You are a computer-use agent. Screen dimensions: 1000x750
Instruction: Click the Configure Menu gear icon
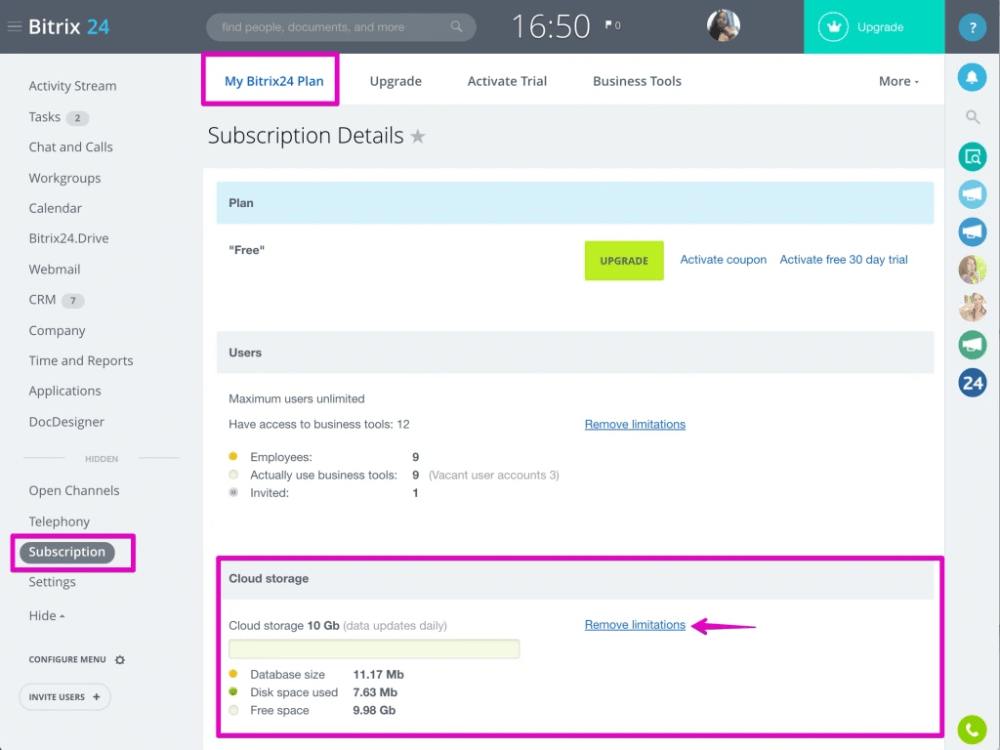click(x=119, y=660)
